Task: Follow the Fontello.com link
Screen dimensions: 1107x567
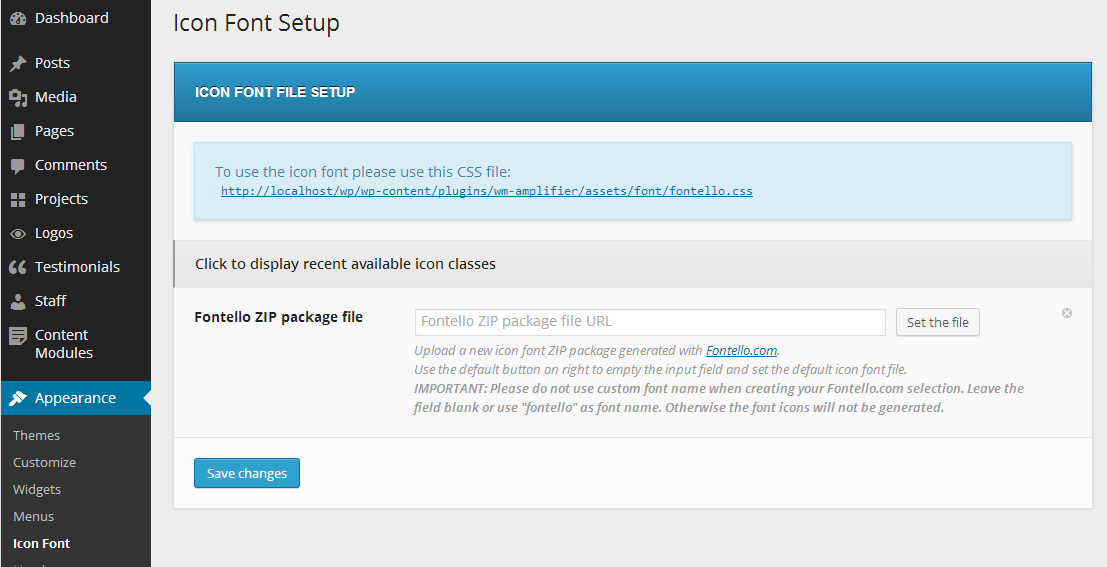Action: [x=741, y=350]
